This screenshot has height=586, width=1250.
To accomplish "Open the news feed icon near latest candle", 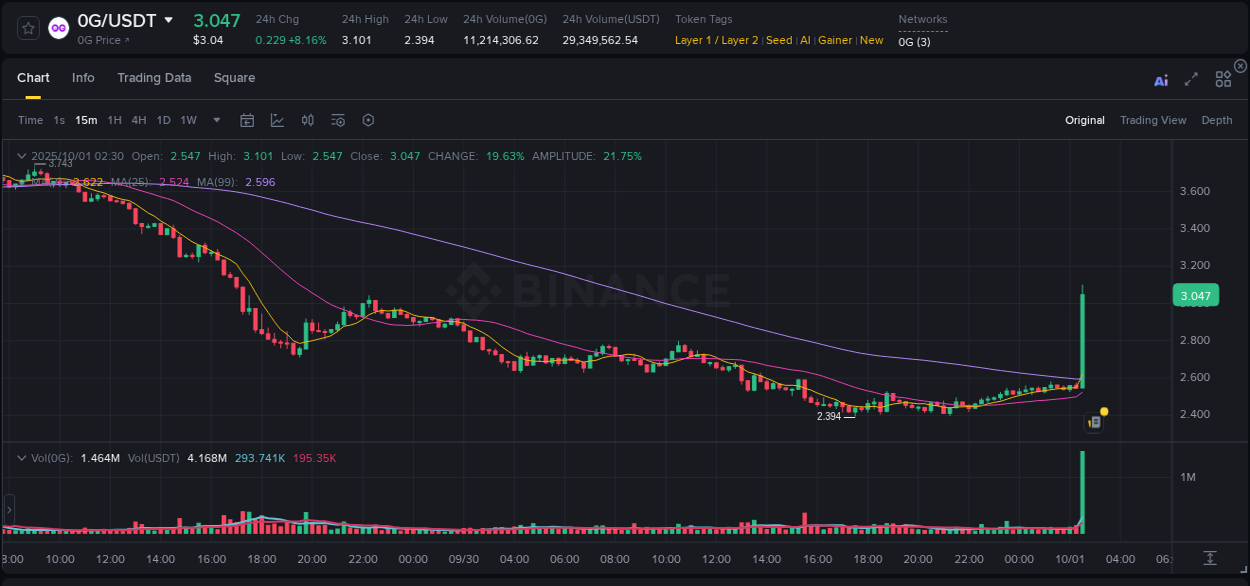I will [1094, 421].
